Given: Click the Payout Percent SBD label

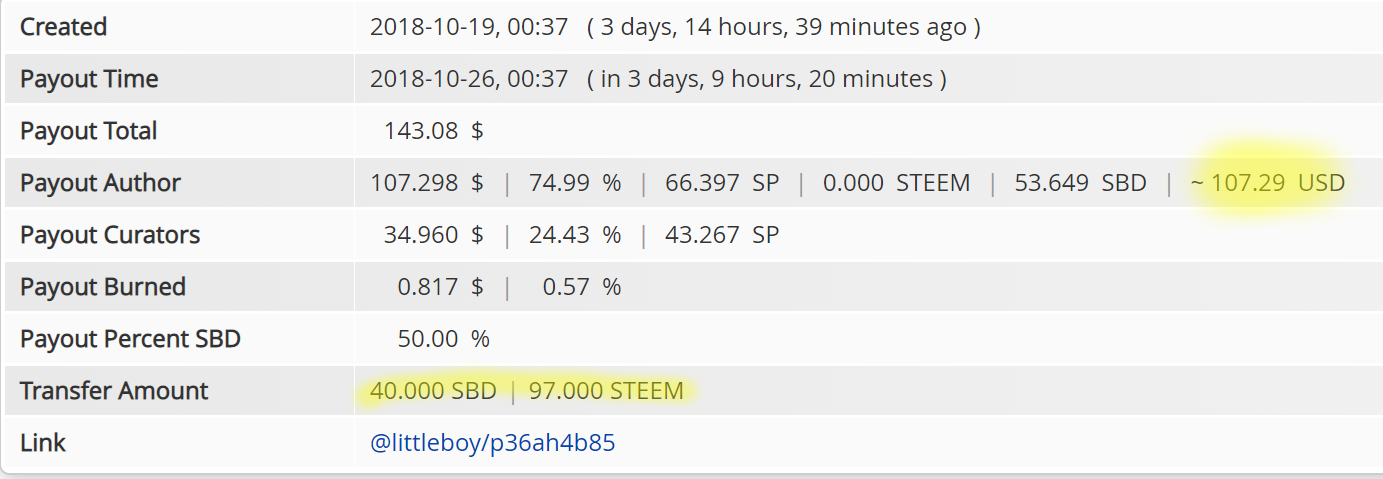Looking at the screenshot, I should coord(130,339).
